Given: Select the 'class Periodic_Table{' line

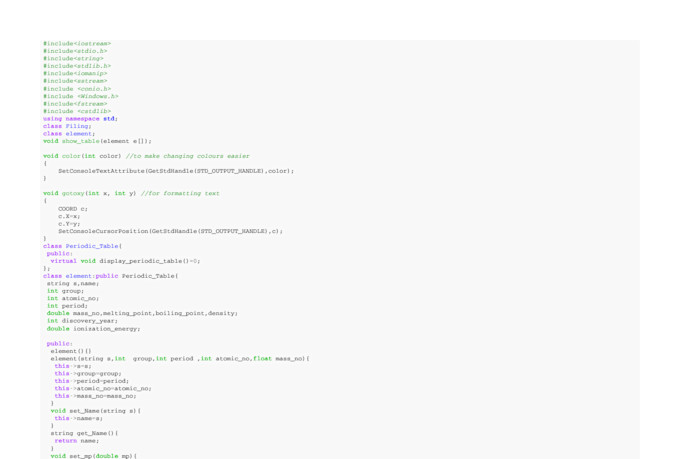Looking at the screenshot, I should 82,246.
